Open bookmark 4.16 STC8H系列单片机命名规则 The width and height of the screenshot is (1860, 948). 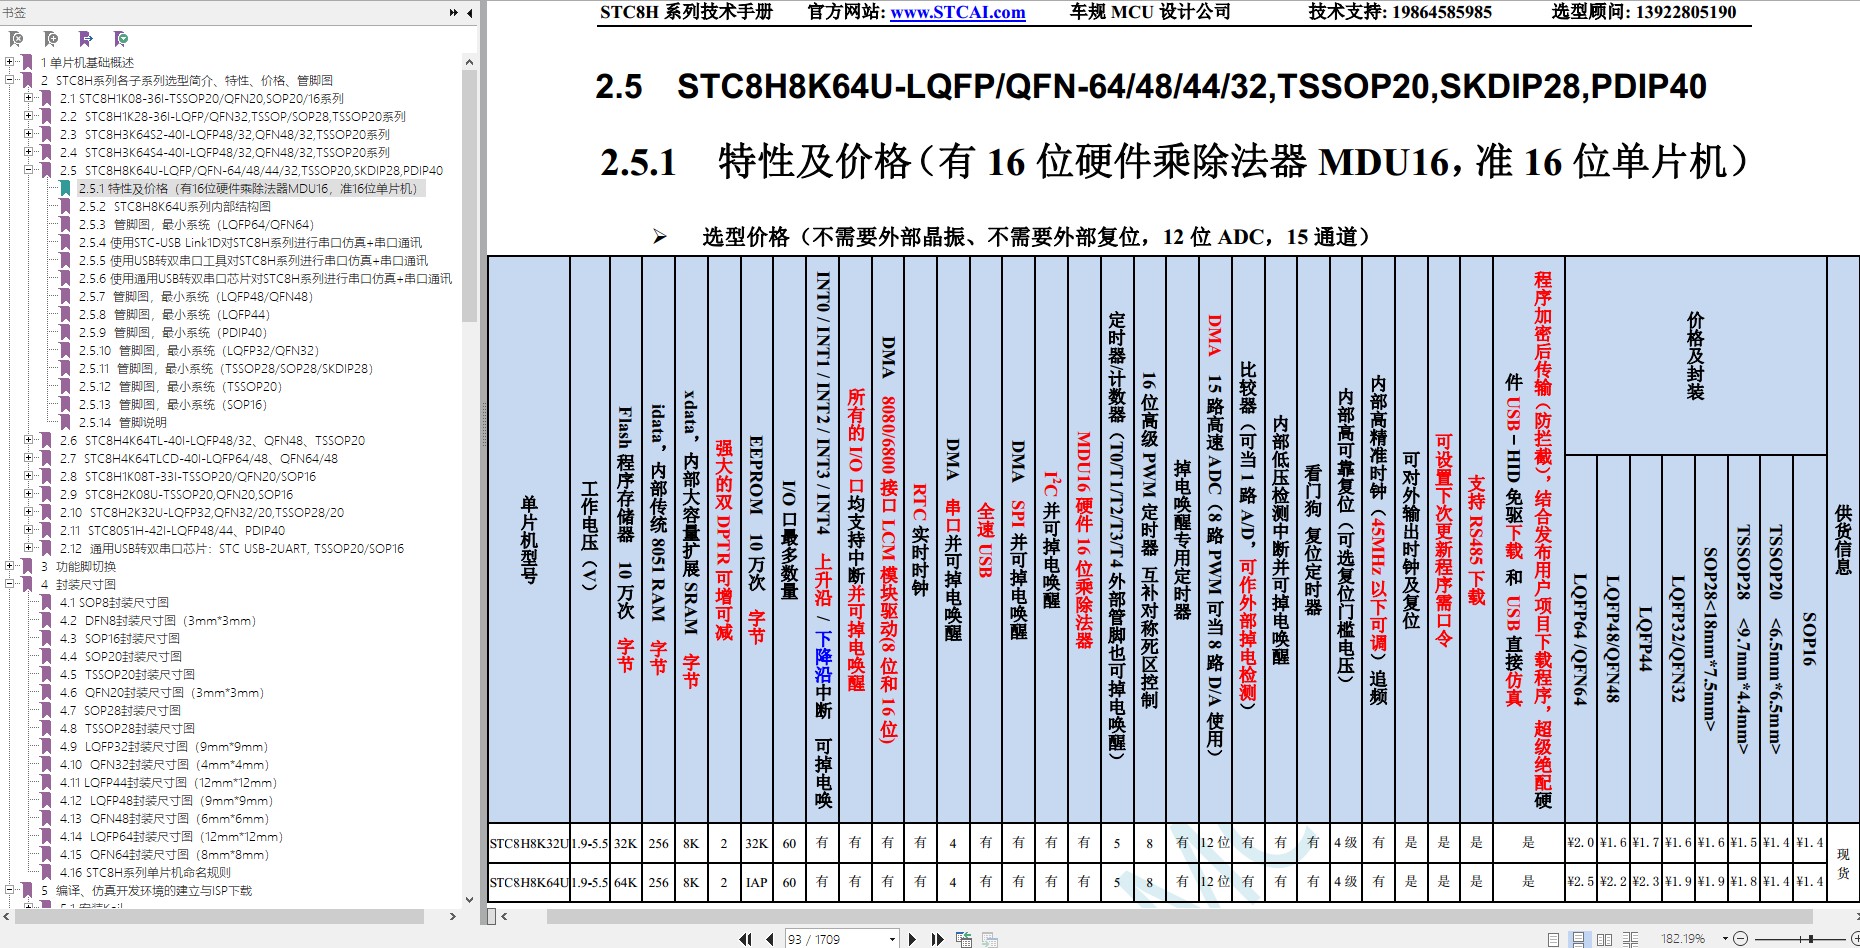[145, 872]
